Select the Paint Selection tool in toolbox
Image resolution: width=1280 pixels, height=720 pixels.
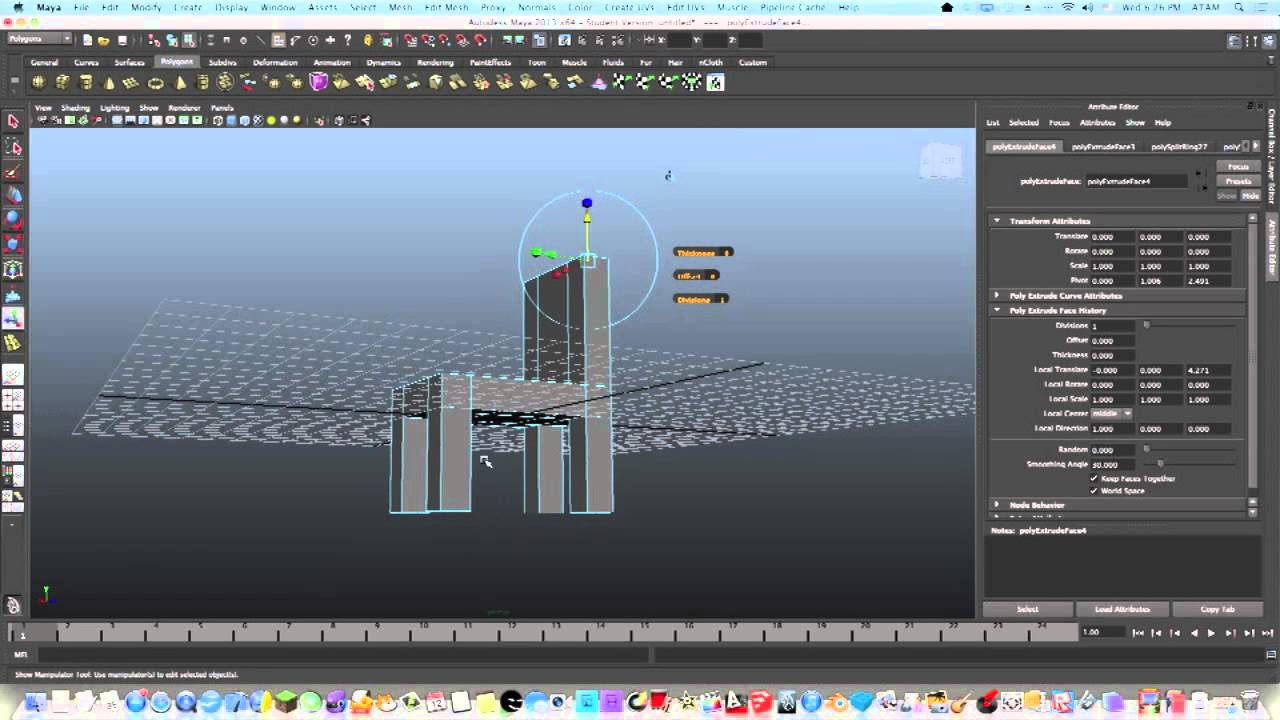(x=13, y=171)
